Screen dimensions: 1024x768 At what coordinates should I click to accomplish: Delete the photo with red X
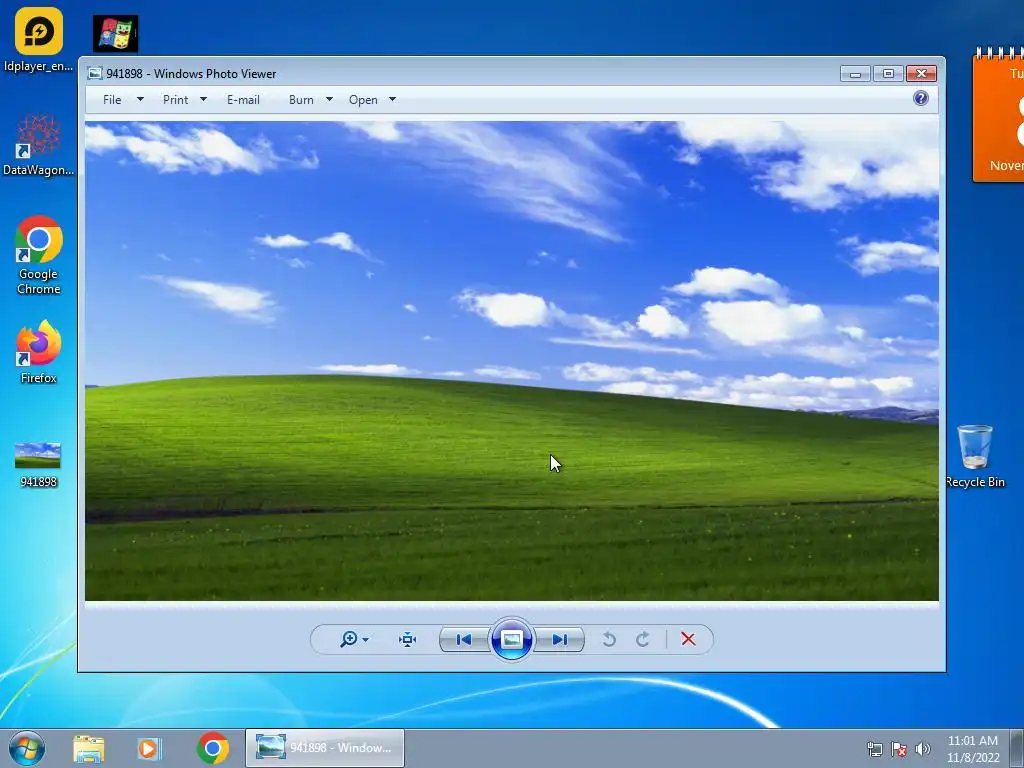click(688, 639)
